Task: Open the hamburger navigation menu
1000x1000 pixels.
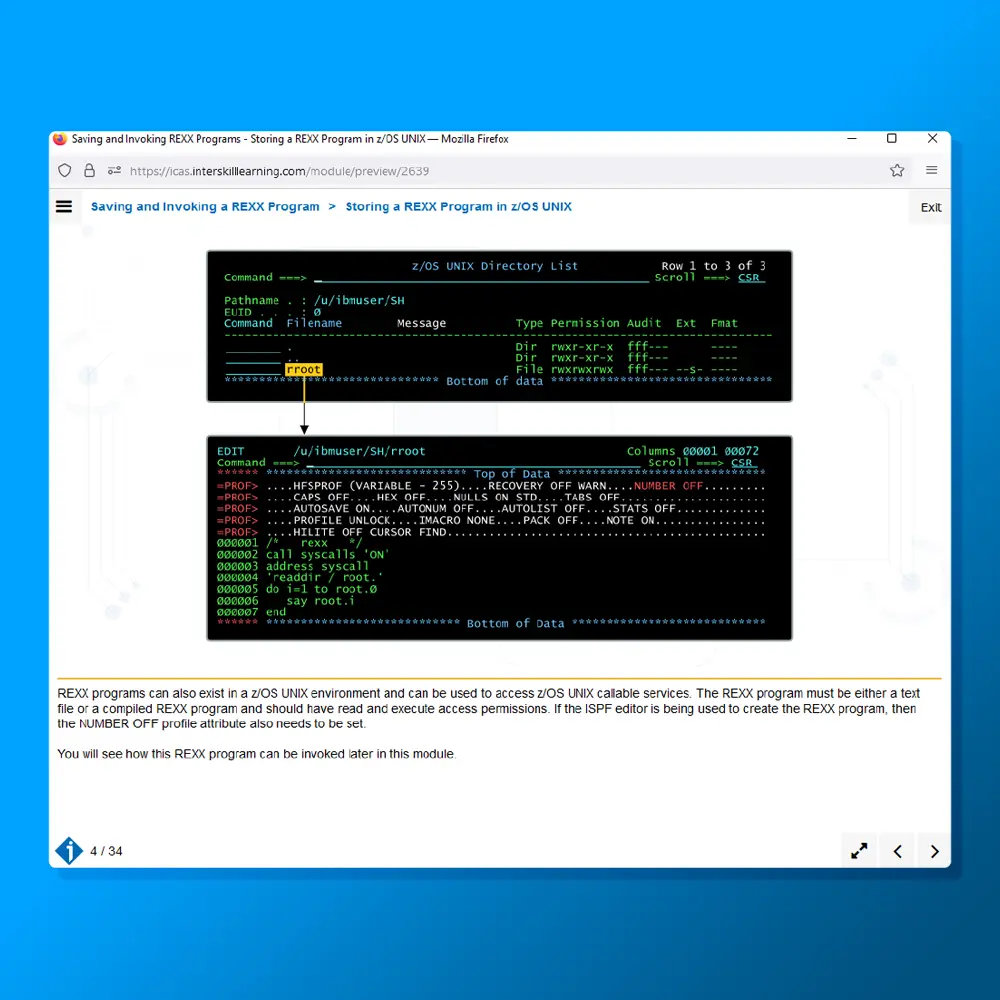Action: point(64,207)
